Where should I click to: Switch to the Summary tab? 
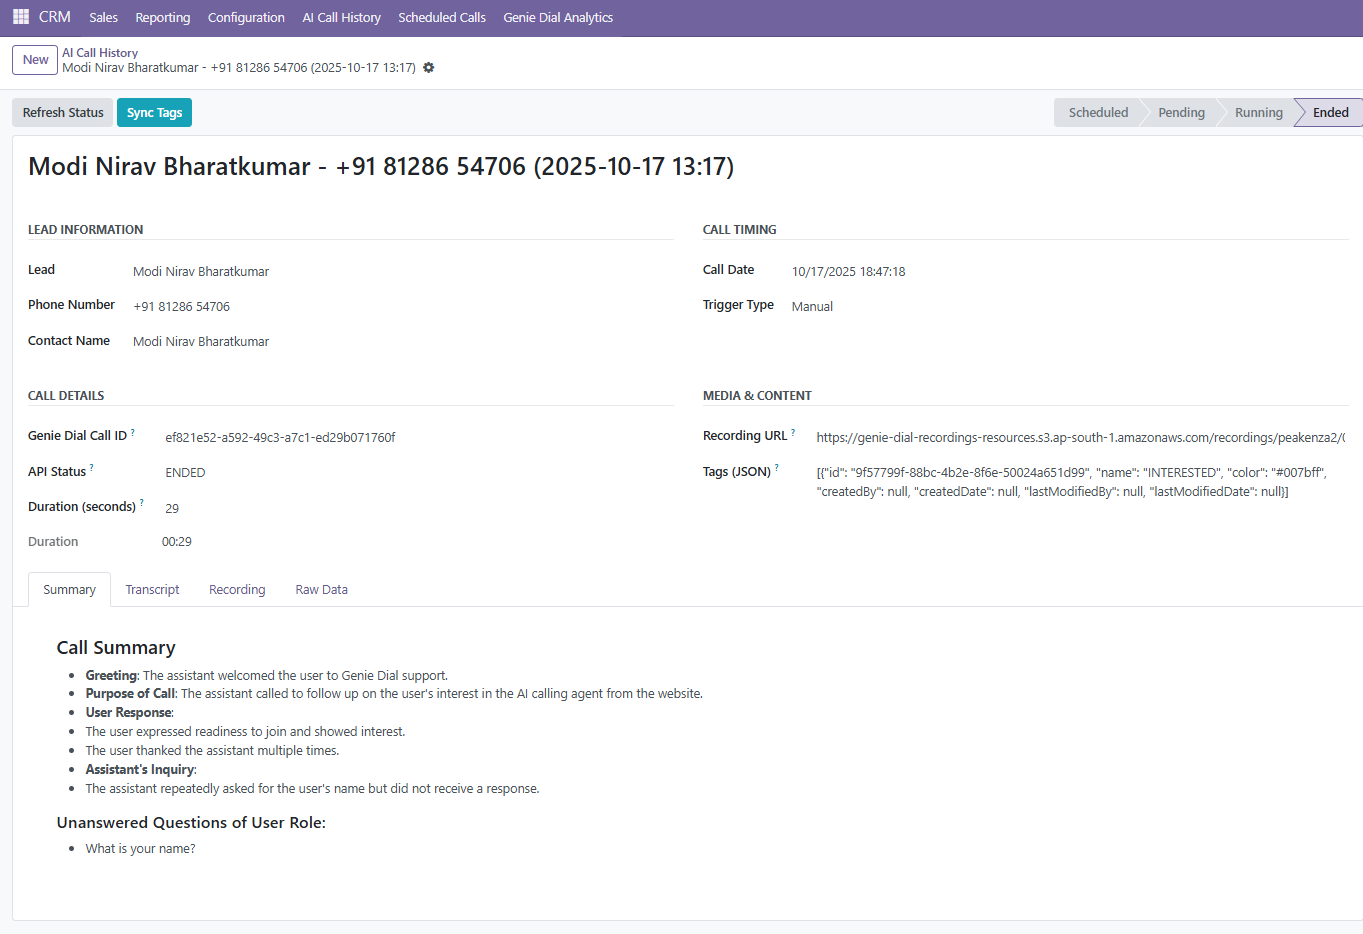pyautogui.click(x=69, y=590)
